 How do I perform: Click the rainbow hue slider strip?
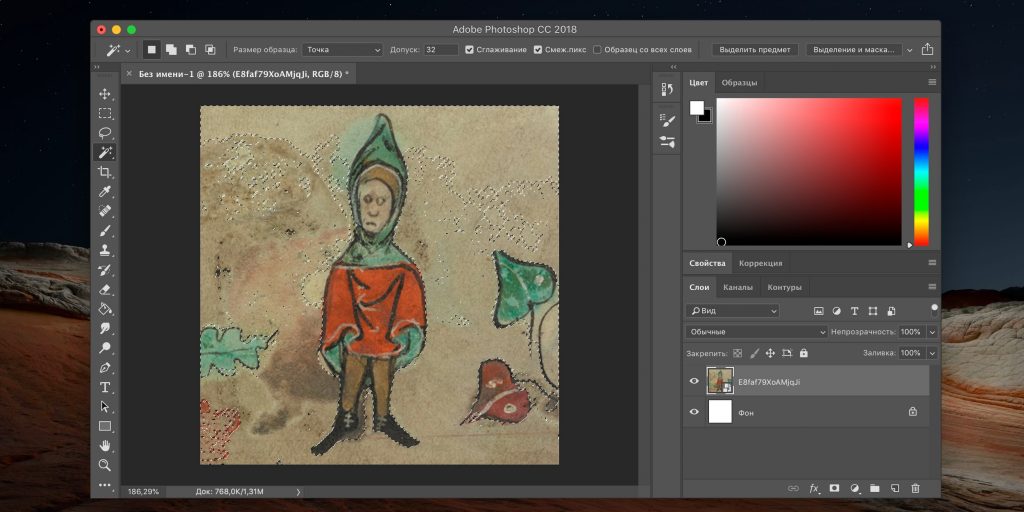[x=921, y=170]
